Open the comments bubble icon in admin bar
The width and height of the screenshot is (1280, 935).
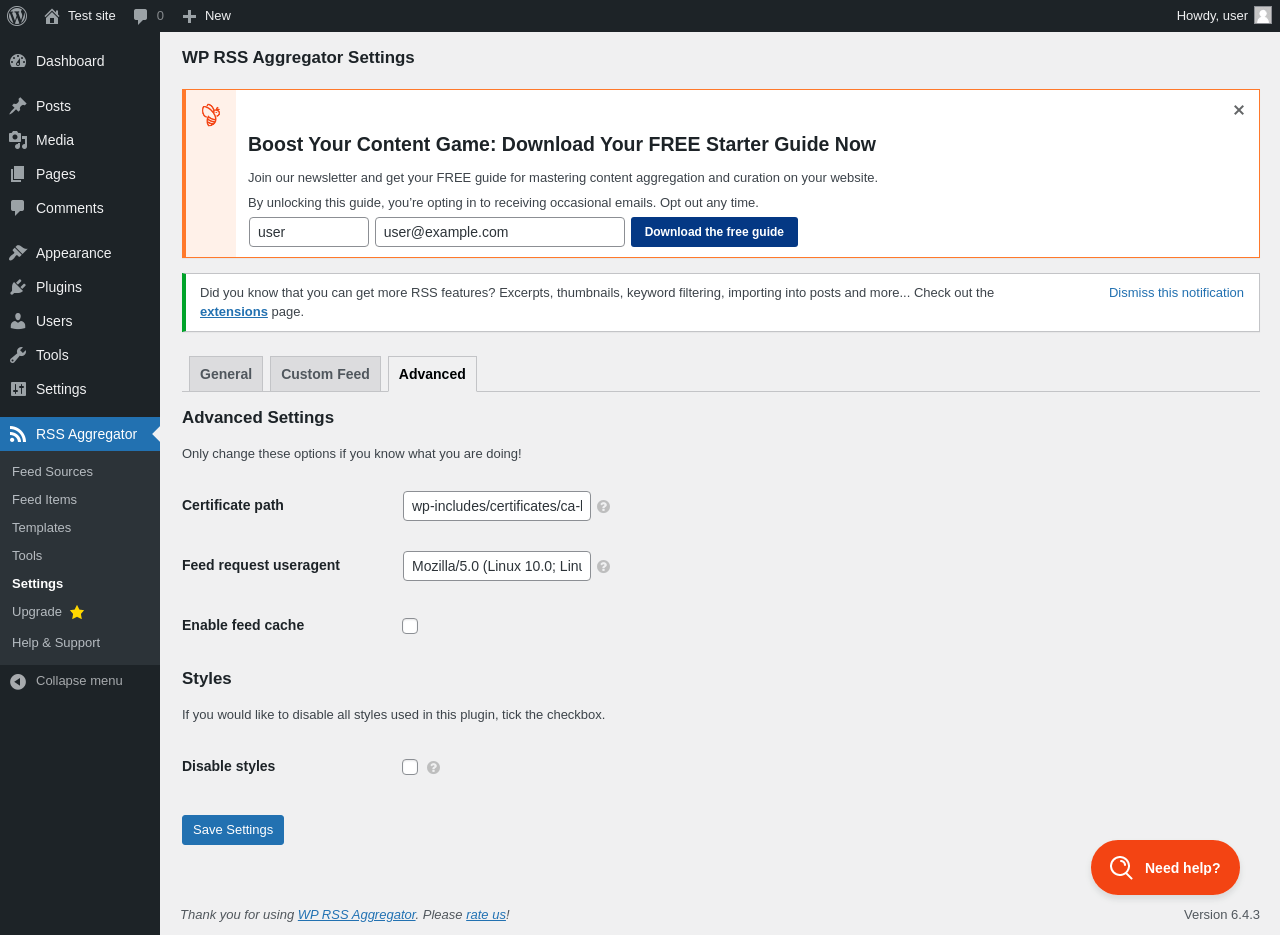pos(141,16)
